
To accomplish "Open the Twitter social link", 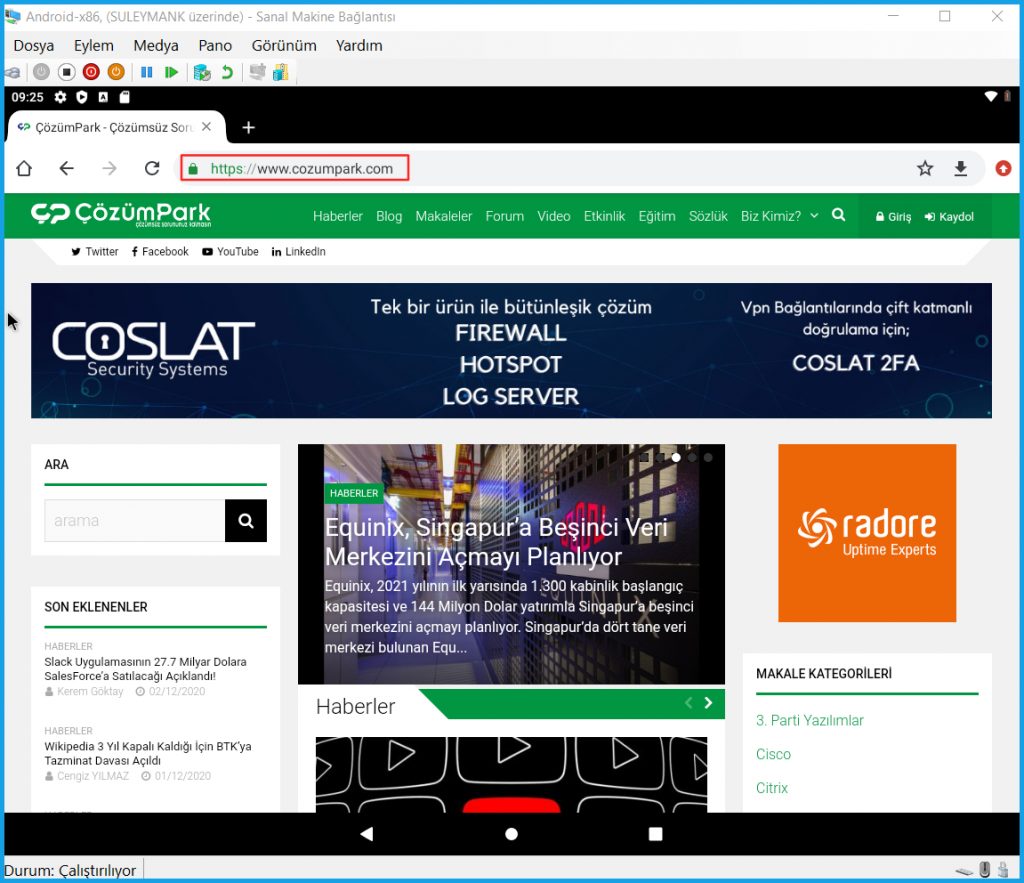I will [x=95, y=251].
